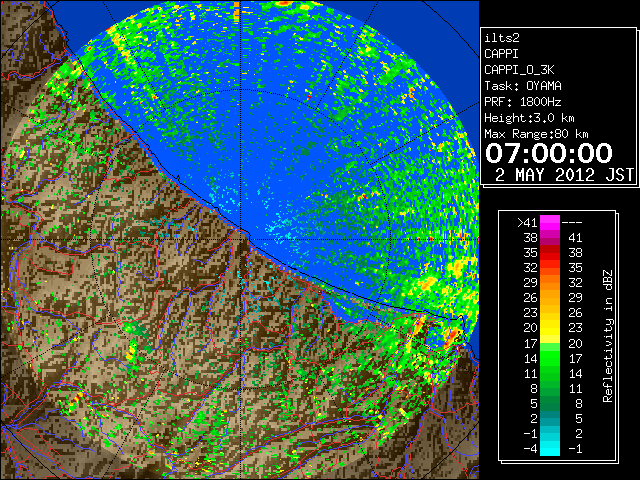Image resolution: width=640 pixels, height=480 pixels.
Task: Pick the orange 29–32 dBZ legend swatch
Action: click(x=550, y=283)
